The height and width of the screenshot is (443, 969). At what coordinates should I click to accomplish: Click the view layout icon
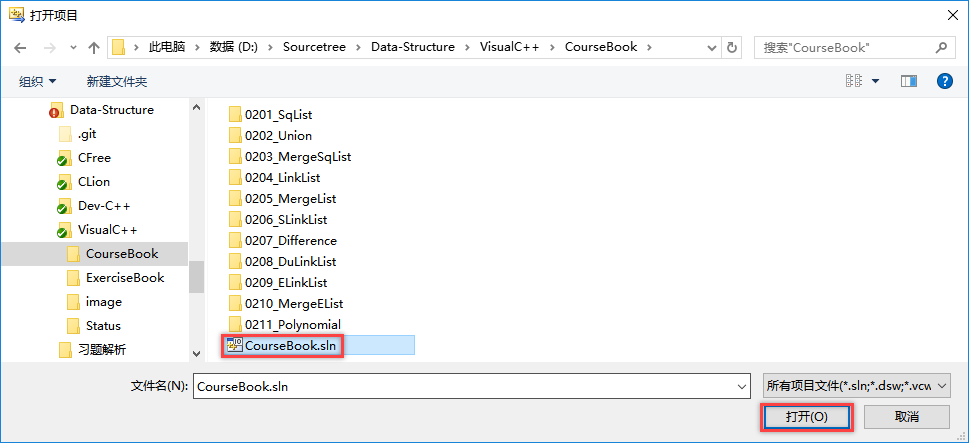click(853, 81)
